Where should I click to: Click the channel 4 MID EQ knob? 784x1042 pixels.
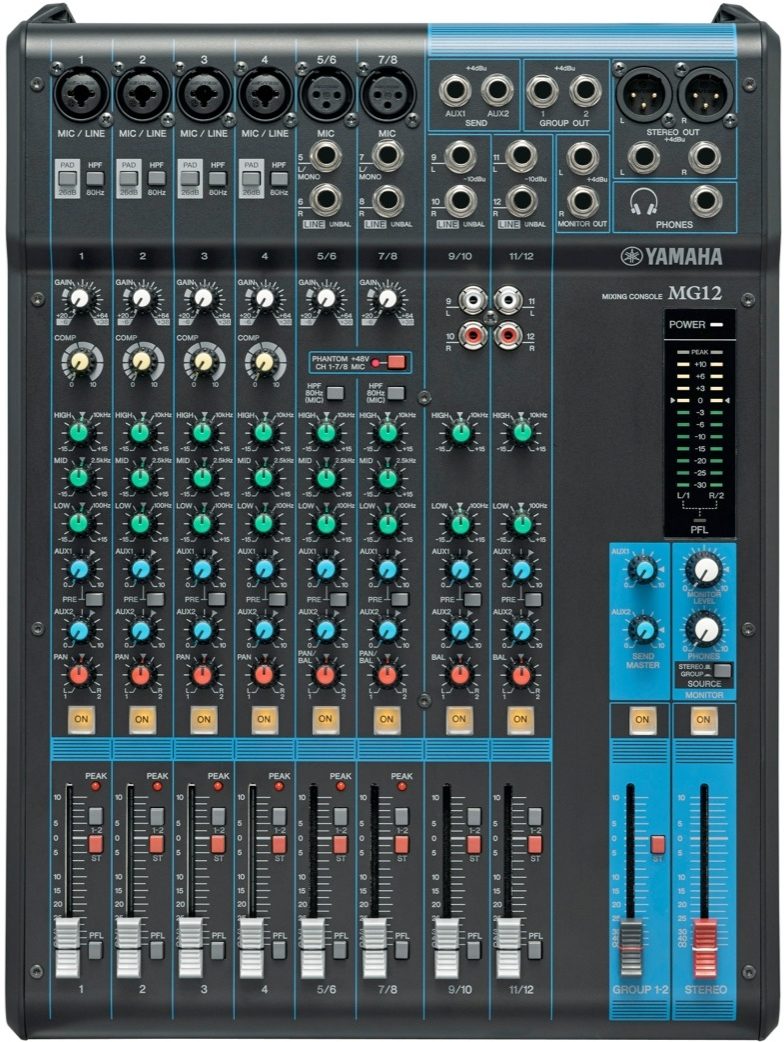264,478
